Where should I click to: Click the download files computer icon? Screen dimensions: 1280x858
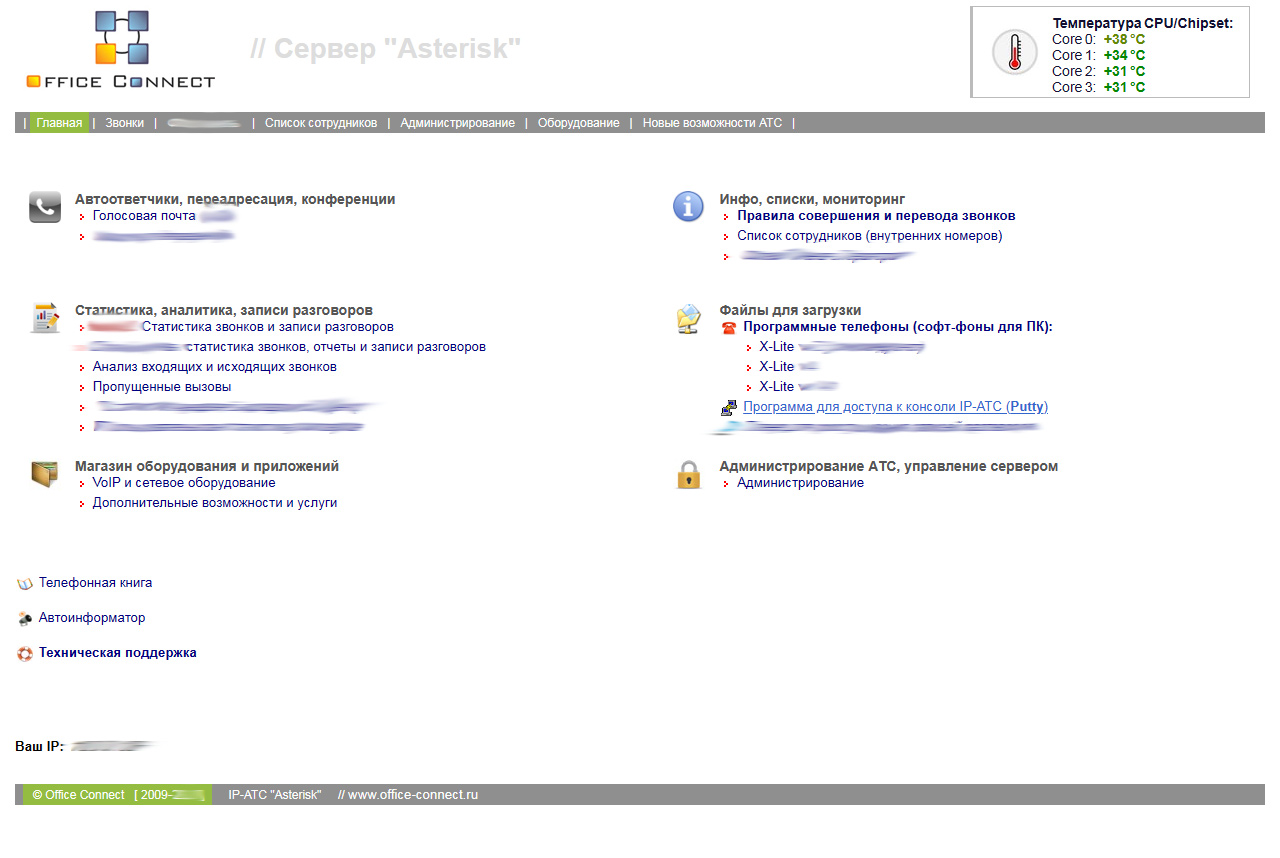tap(688, 319)
